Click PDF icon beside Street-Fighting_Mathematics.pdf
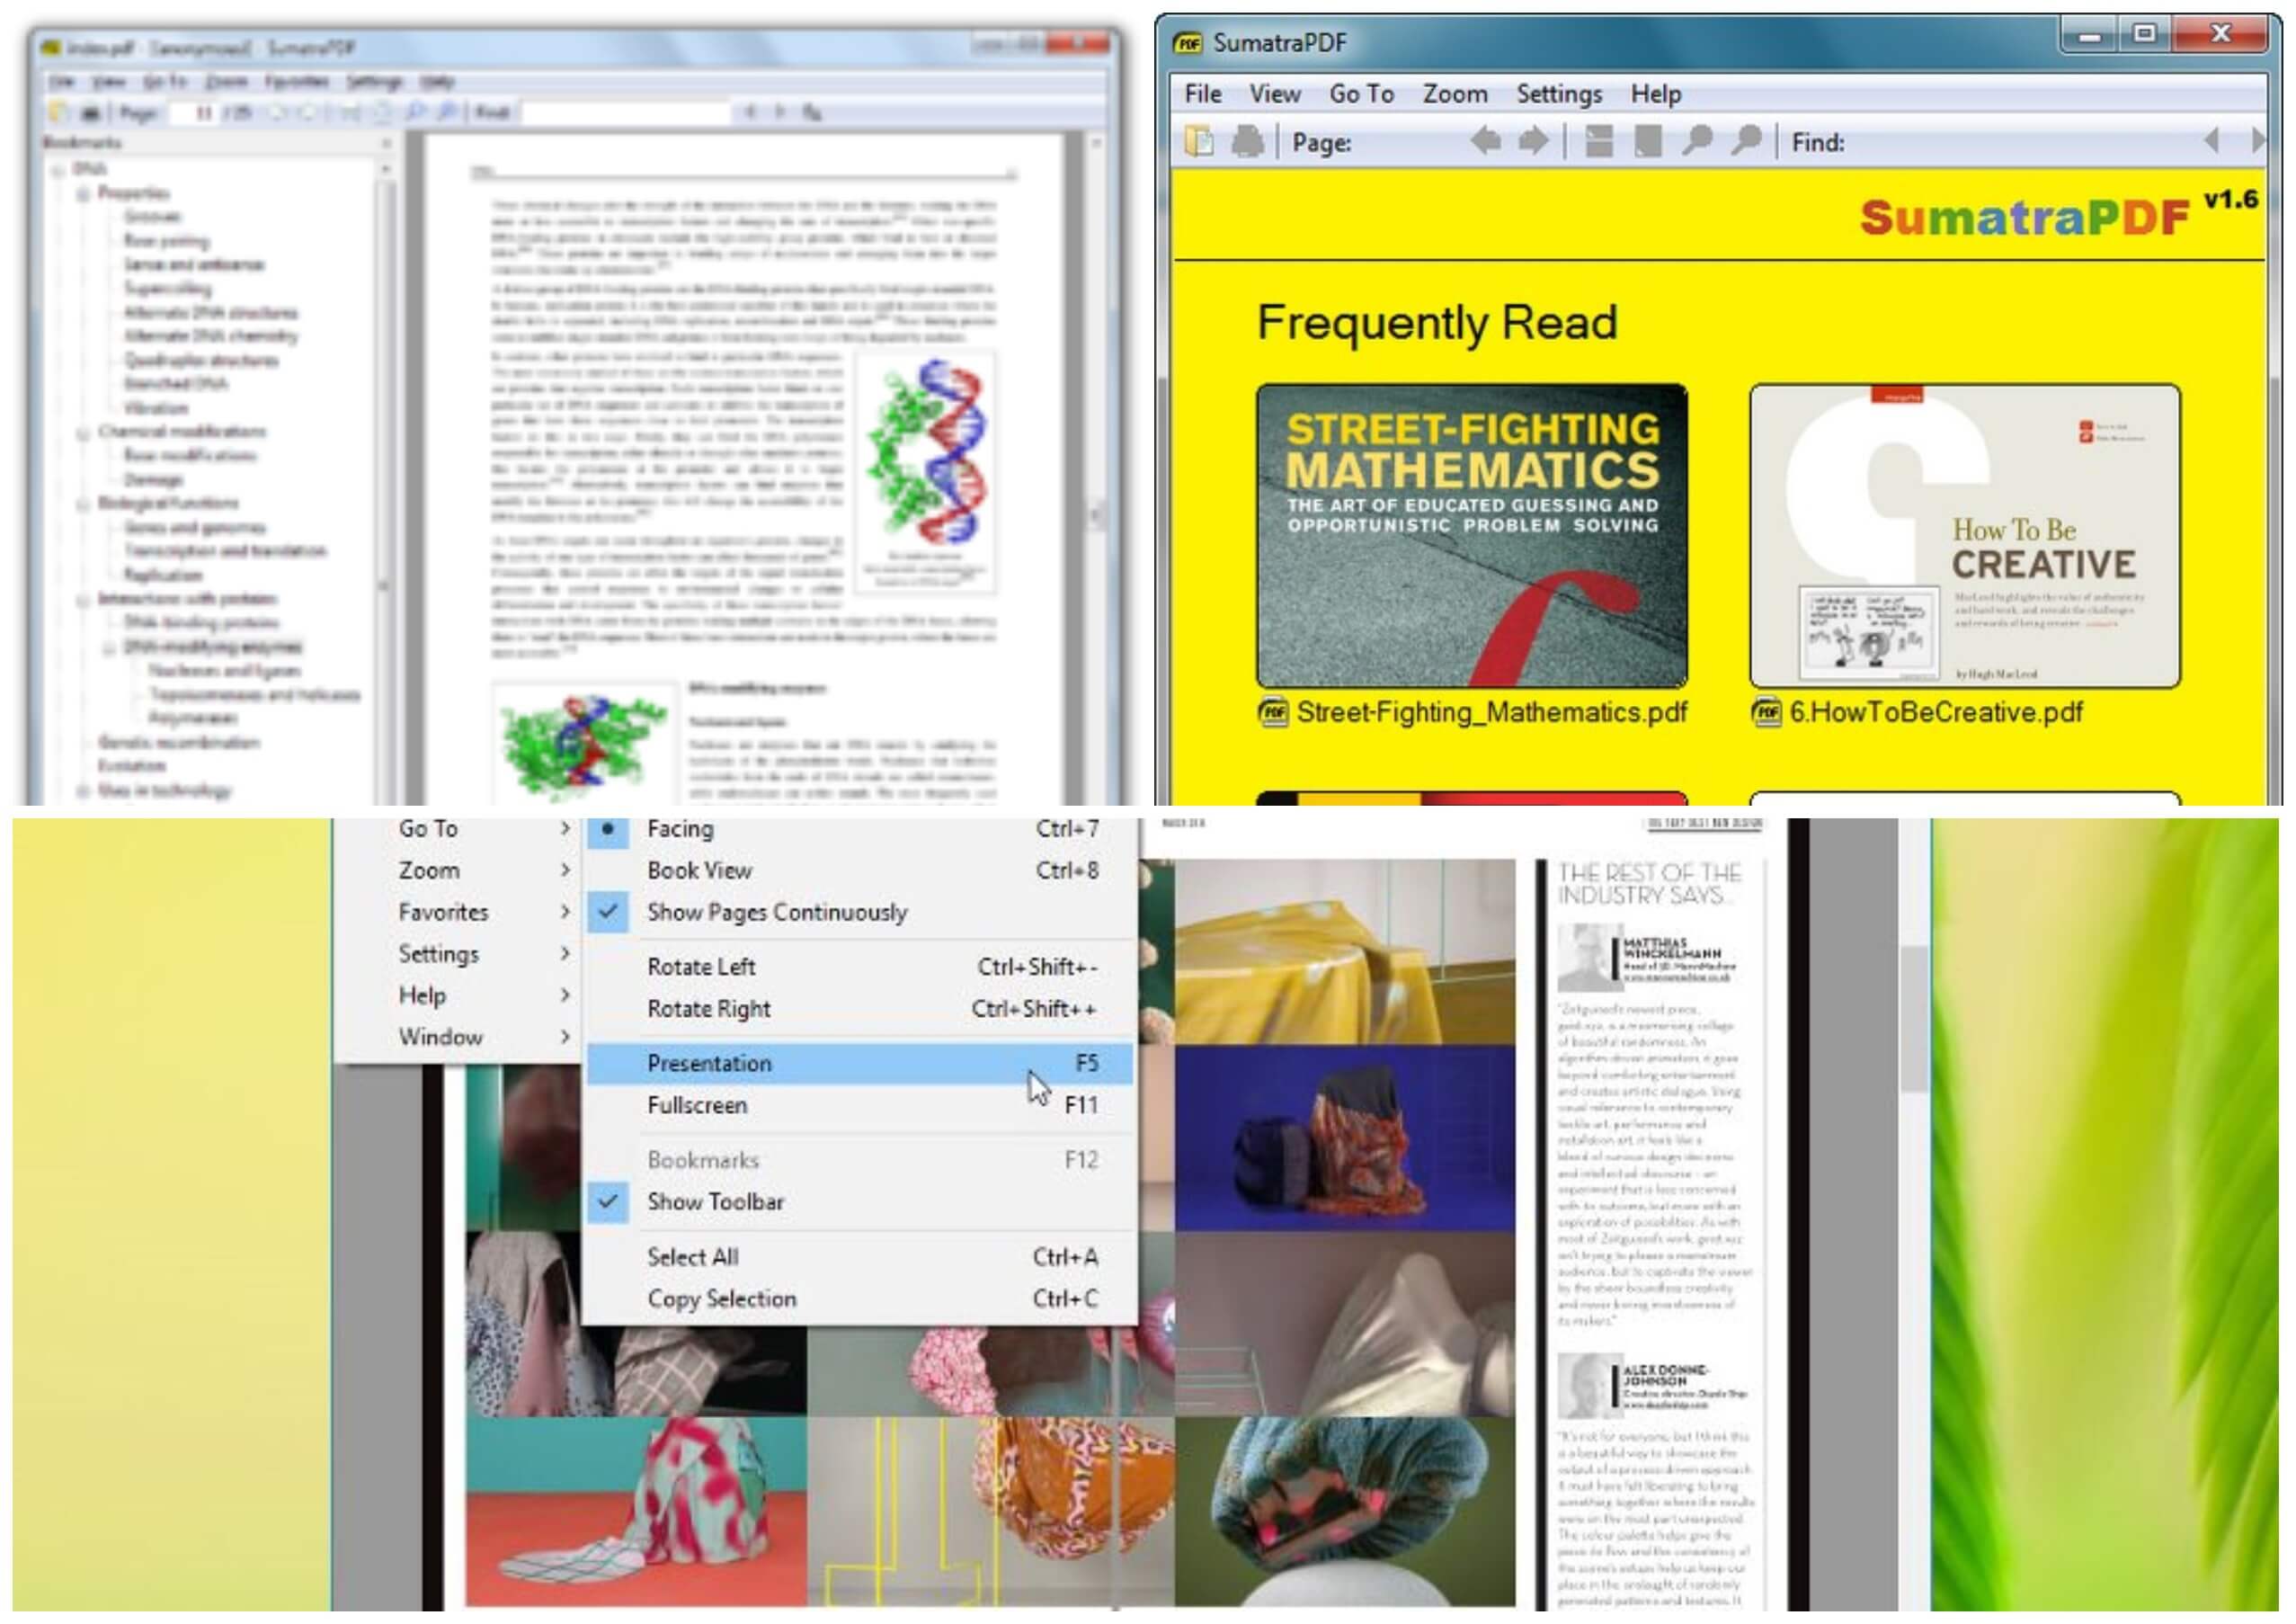The image size is (2296, 1624). coord(1273,713)
